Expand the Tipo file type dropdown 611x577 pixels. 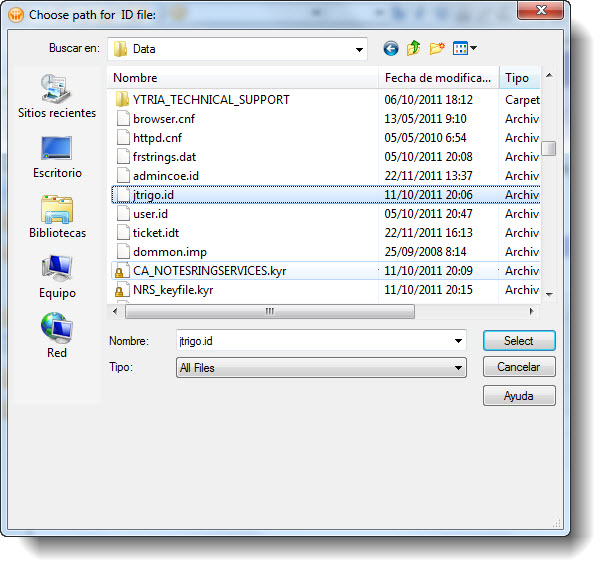point(458,368)
